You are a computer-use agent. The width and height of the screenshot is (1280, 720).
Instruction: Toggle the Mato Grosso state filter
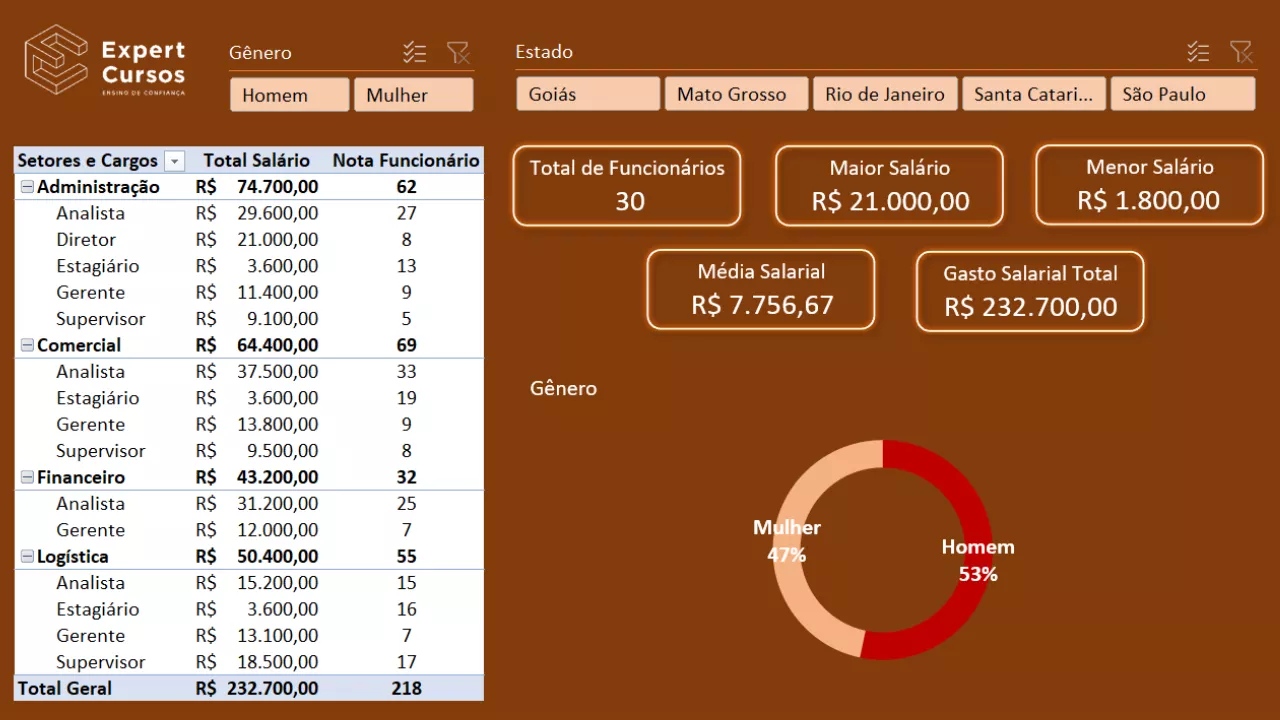[x=736, y=93]
